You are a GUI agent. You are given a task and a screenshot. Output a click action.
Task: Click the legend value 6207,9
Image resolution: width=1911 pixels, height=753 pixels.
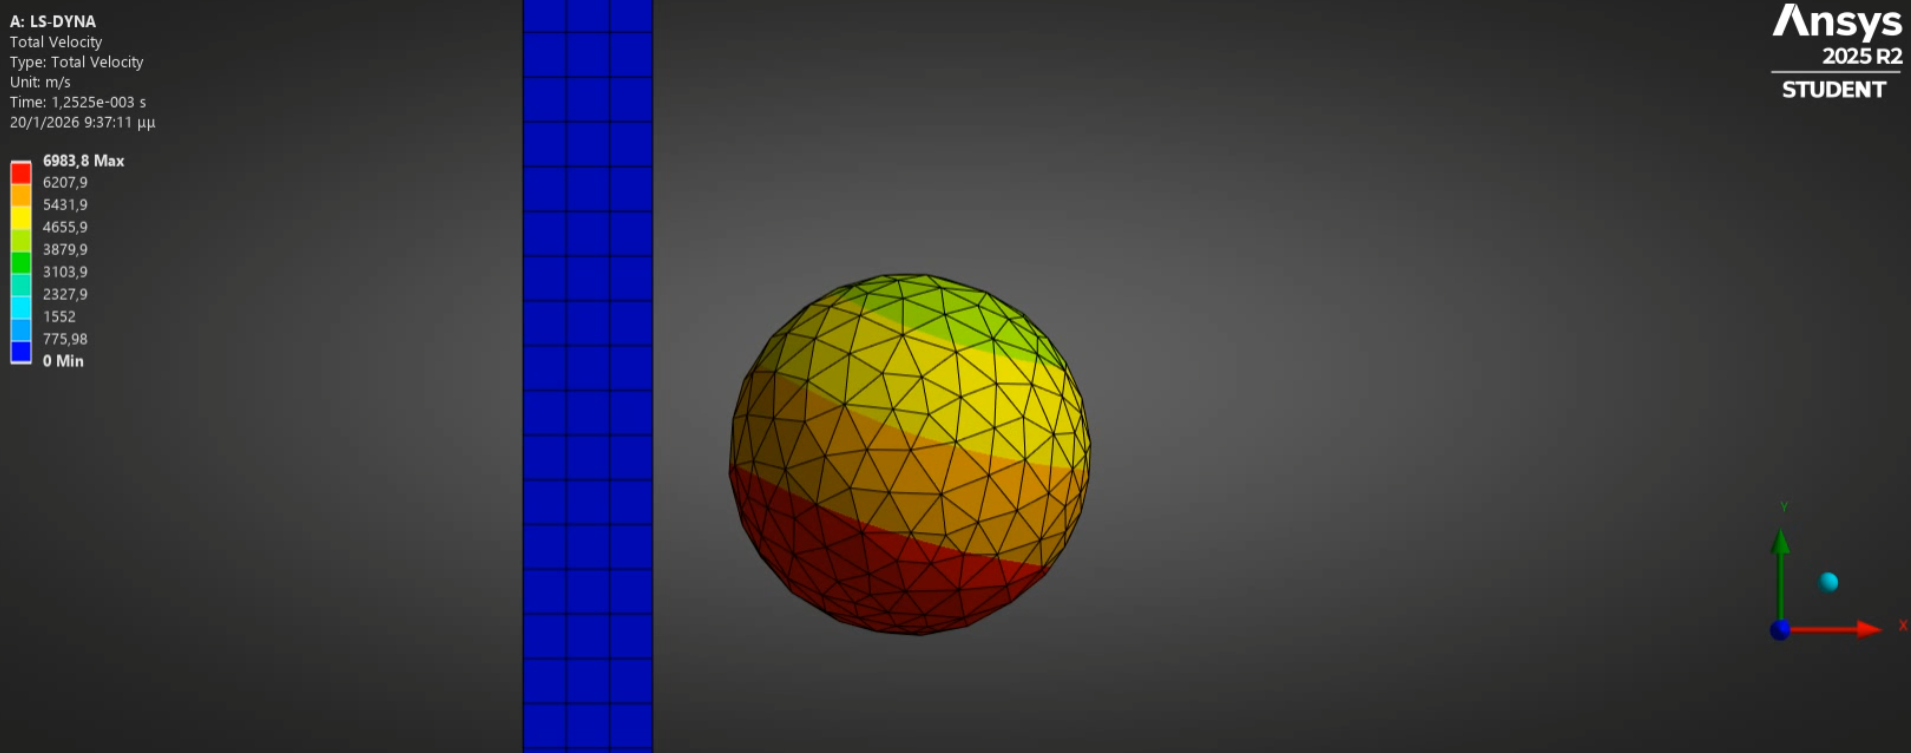pyautogui.click(x=65, y=182)
